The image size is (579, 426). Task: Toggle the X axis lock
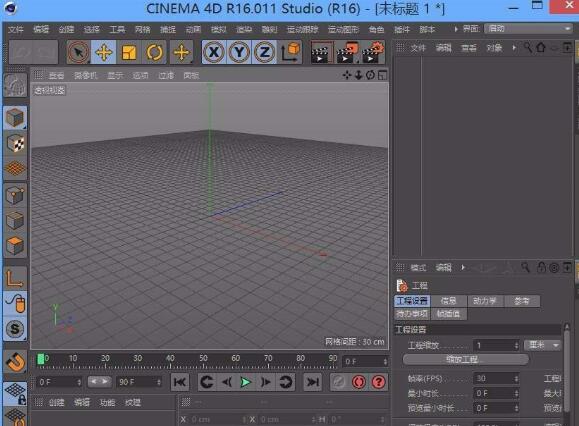coord(214,52)
